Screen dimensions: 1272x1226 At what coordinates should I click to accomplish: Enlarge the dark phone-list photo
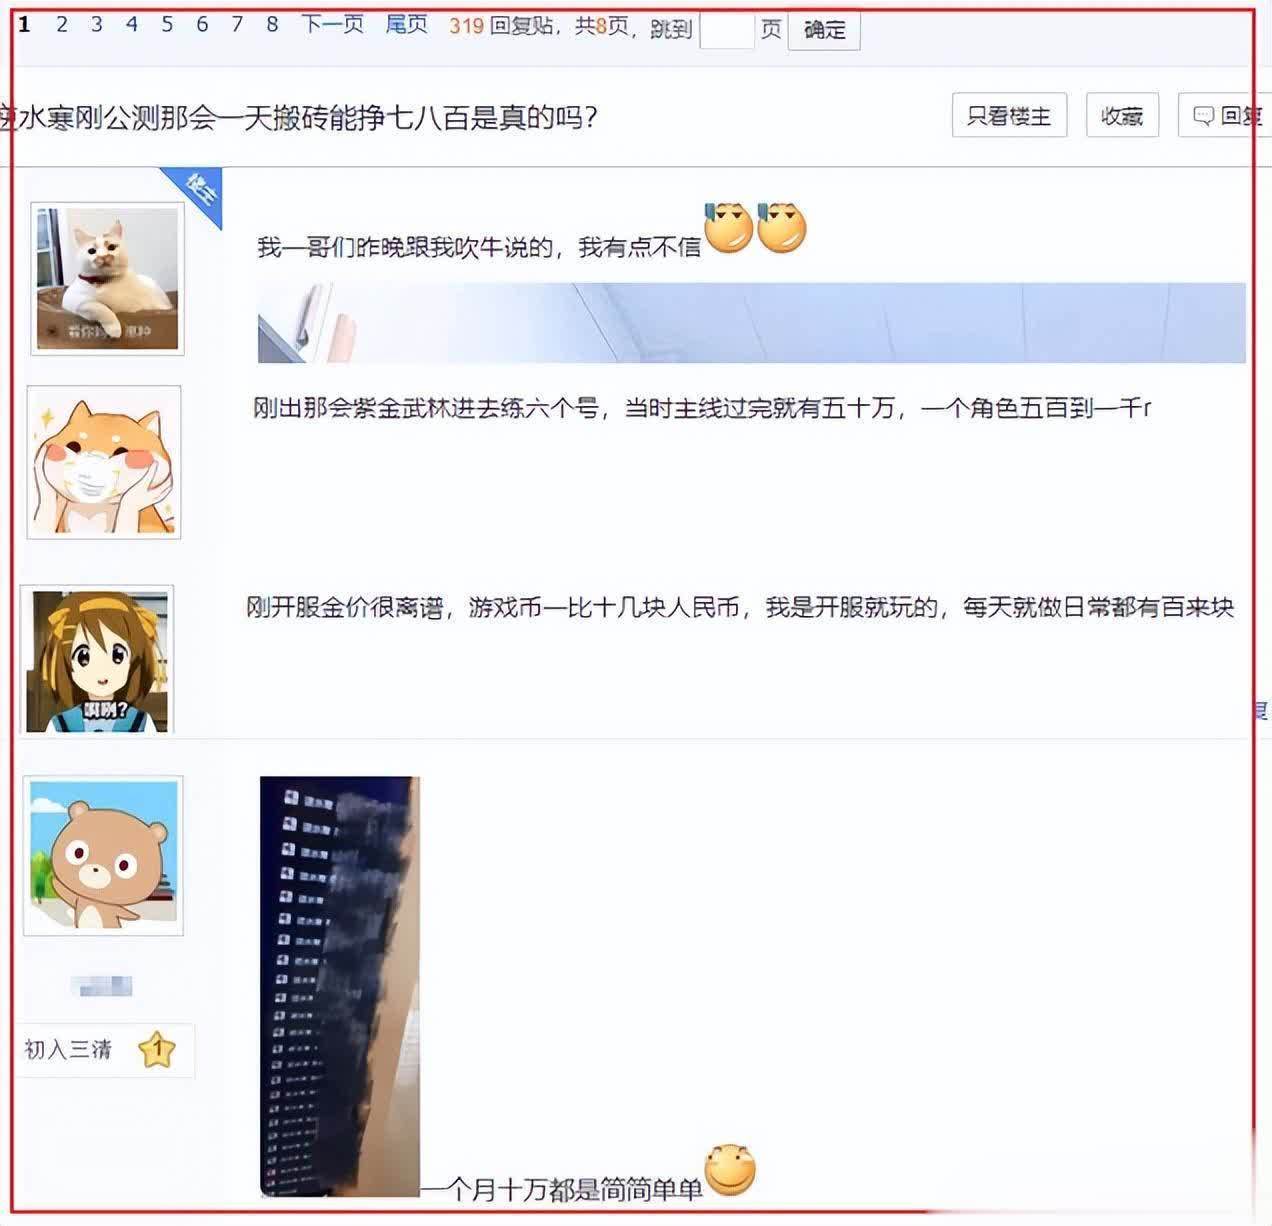coord(340,986)
